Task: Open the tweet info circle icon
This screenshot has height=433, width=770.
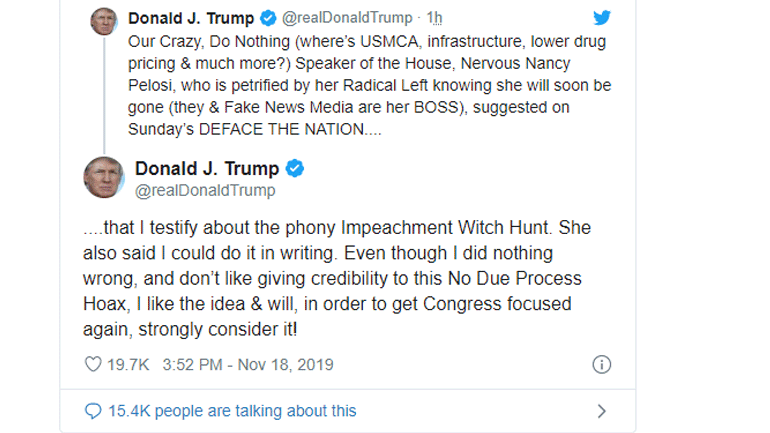Action: pos(601,365)
